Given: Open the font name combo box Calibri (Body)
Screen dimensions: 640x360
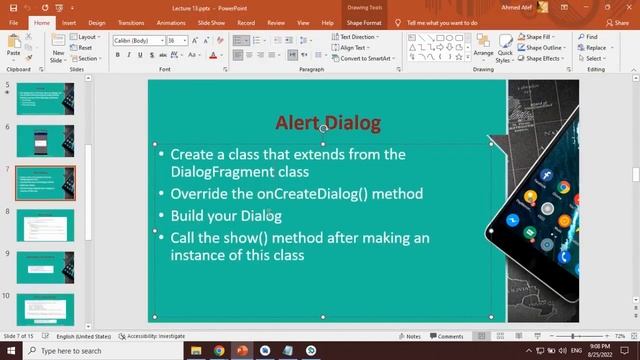Looking at the screenshot, I should coord(139,40).
